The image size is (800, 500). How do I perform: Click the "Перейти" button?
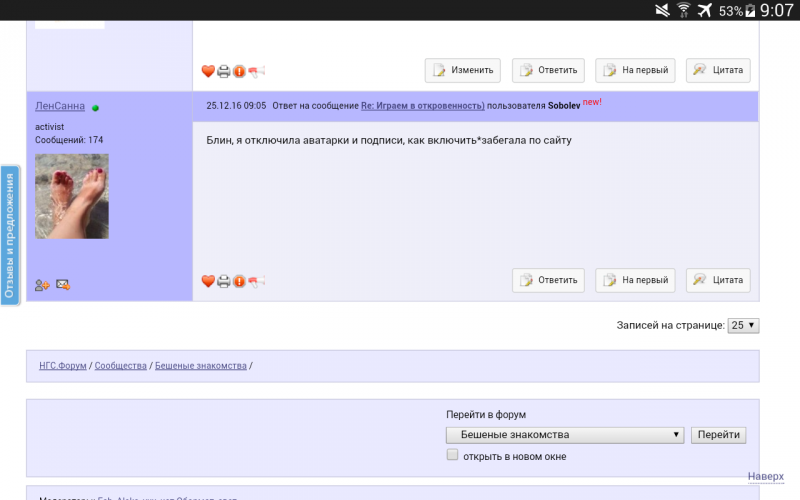(x=718, y=435)
